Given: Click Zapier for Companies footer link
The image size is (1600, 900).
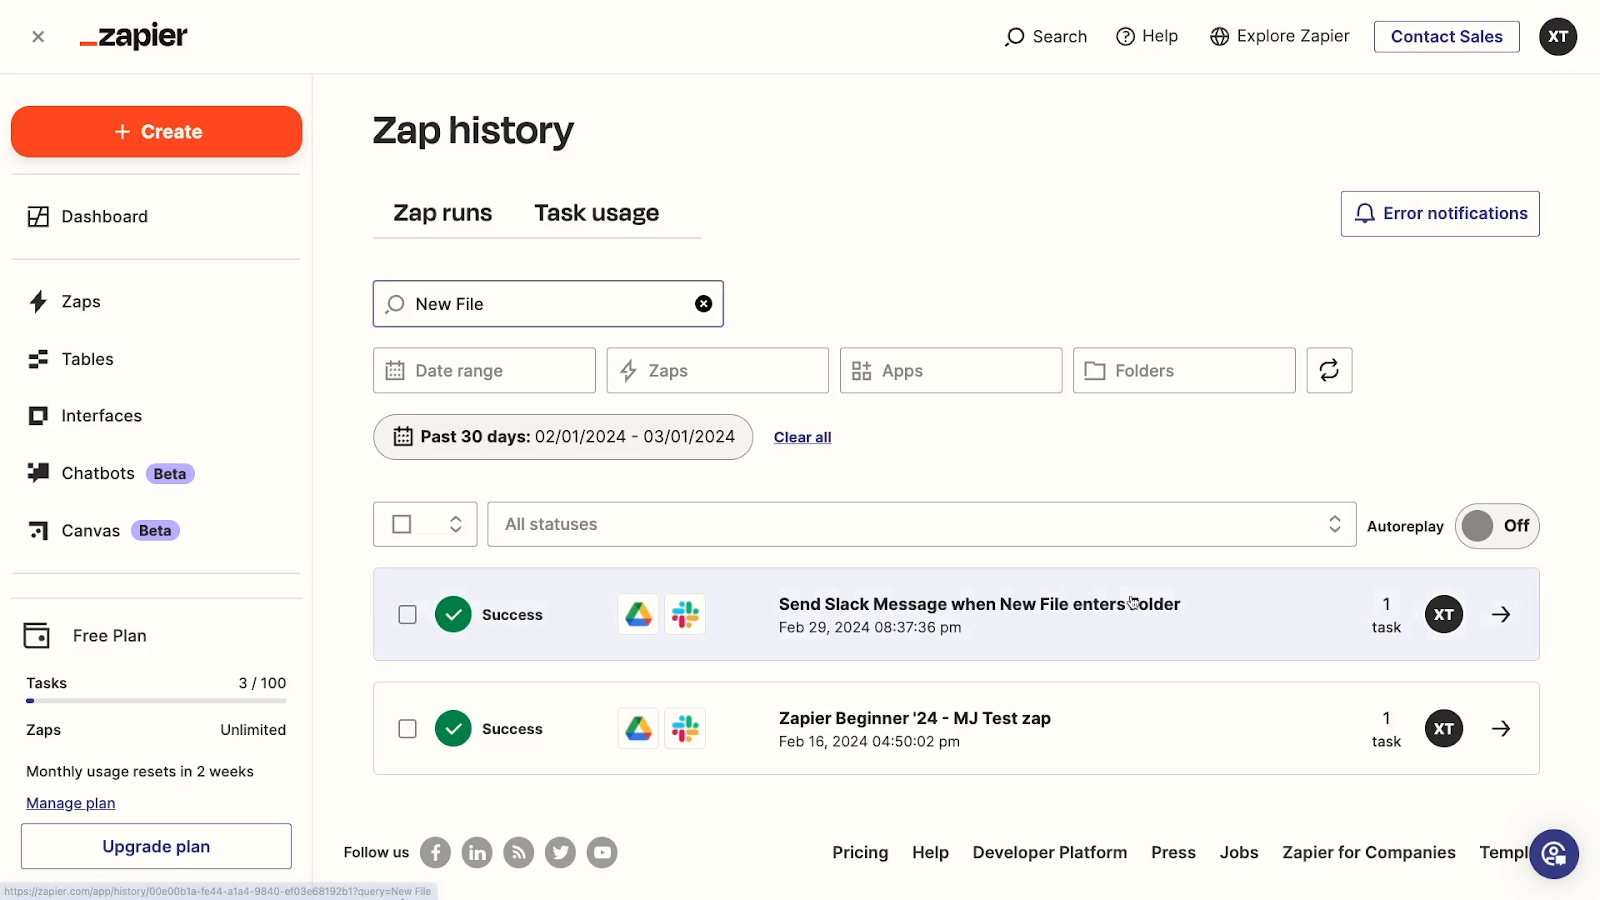Looking at the screenshot, I should (1369, 853).
